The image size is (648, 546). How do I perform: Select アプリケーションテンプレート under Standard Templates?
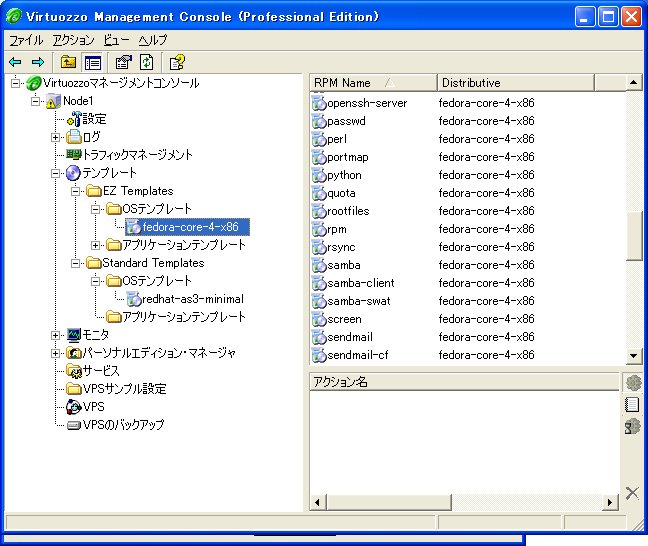point(184,317)
